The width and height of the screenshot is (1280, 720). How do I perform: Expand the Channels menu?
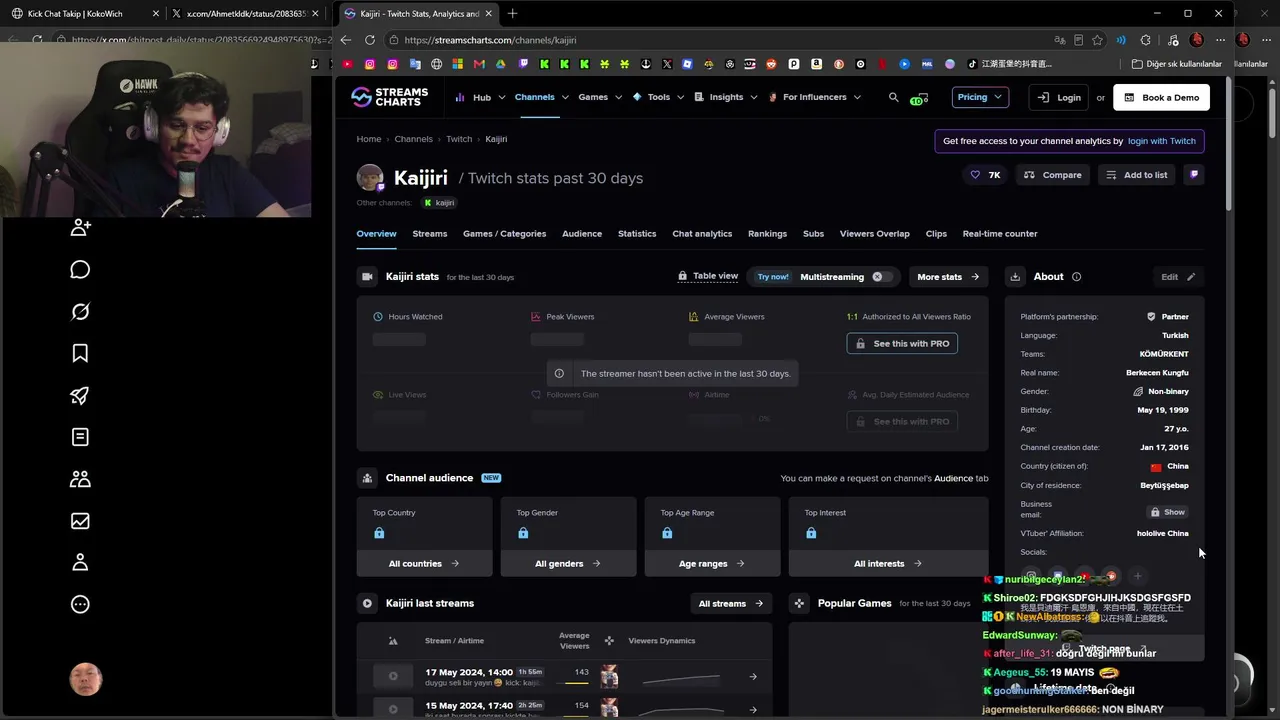tap(541, 97)
